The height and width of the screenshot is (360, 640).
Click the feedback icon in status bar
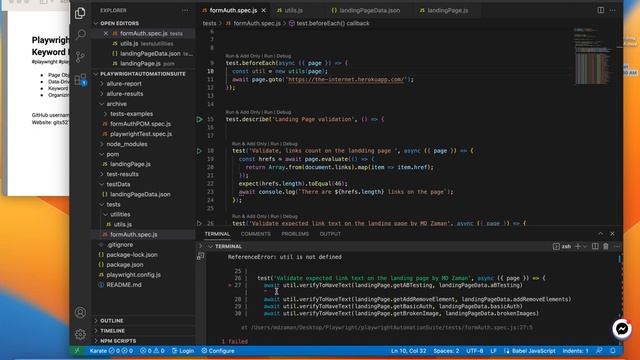point(599,351)
